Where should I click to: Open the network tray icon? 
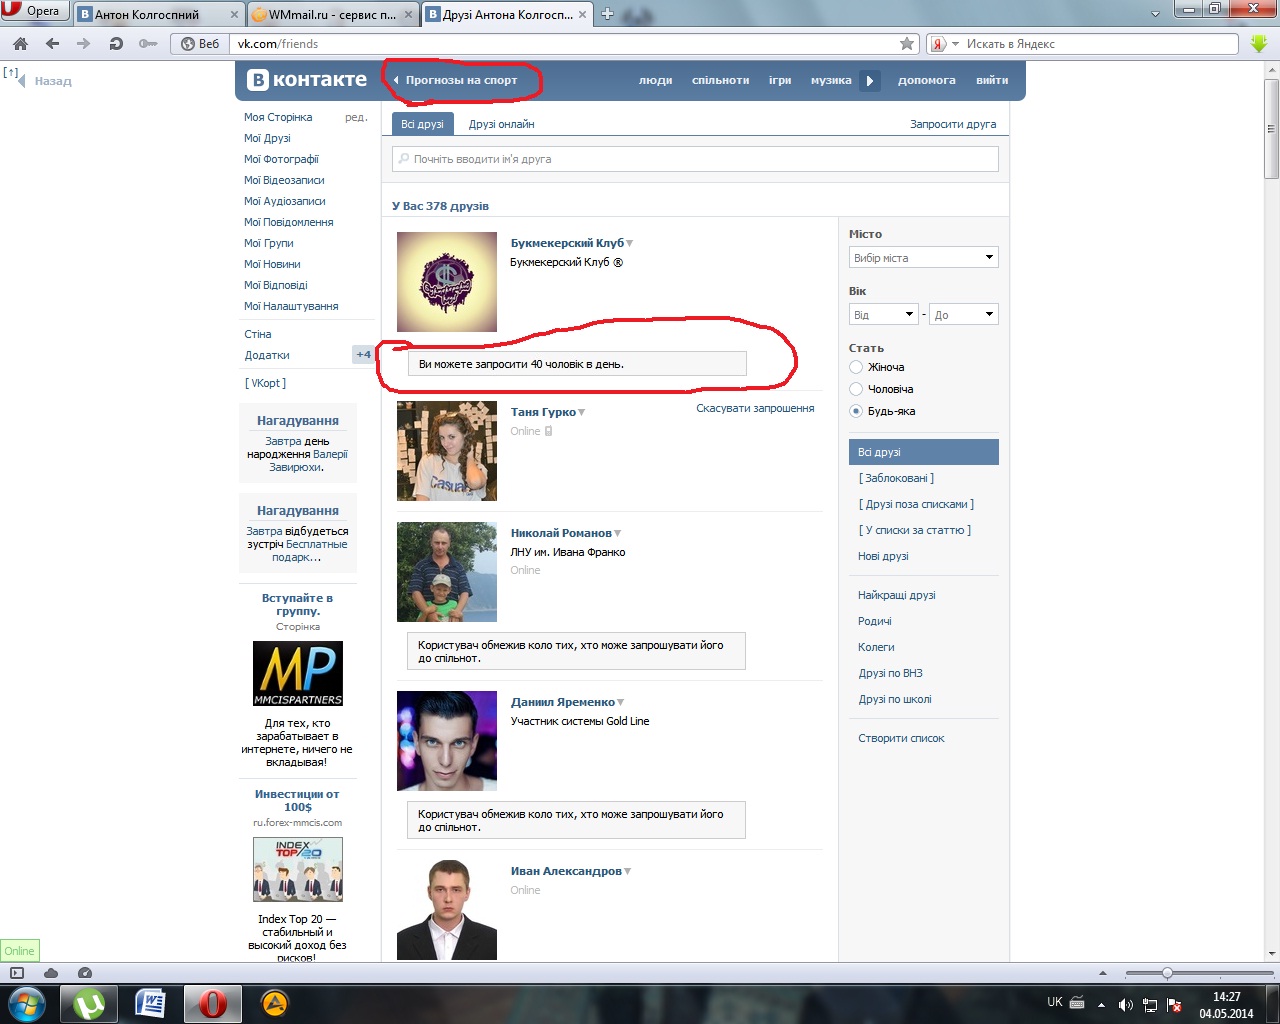pos(1151,1004)
